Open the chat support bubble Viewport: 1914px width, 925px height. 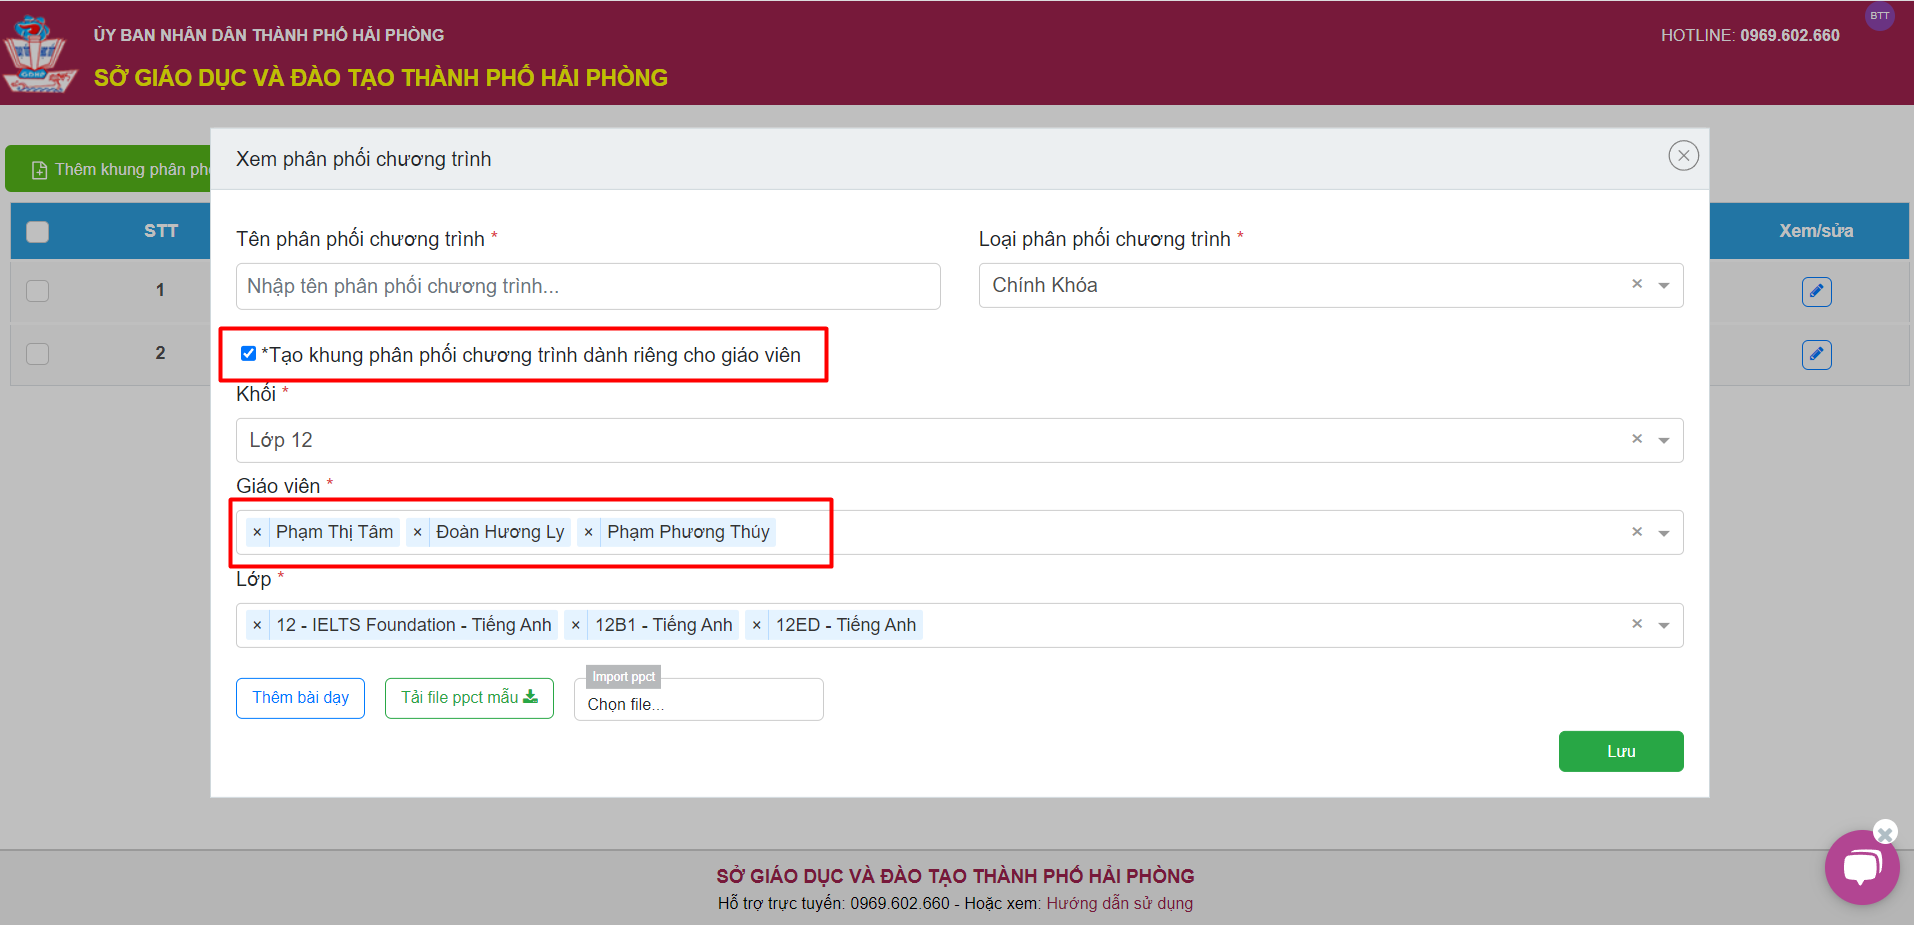pos(1860,867)
